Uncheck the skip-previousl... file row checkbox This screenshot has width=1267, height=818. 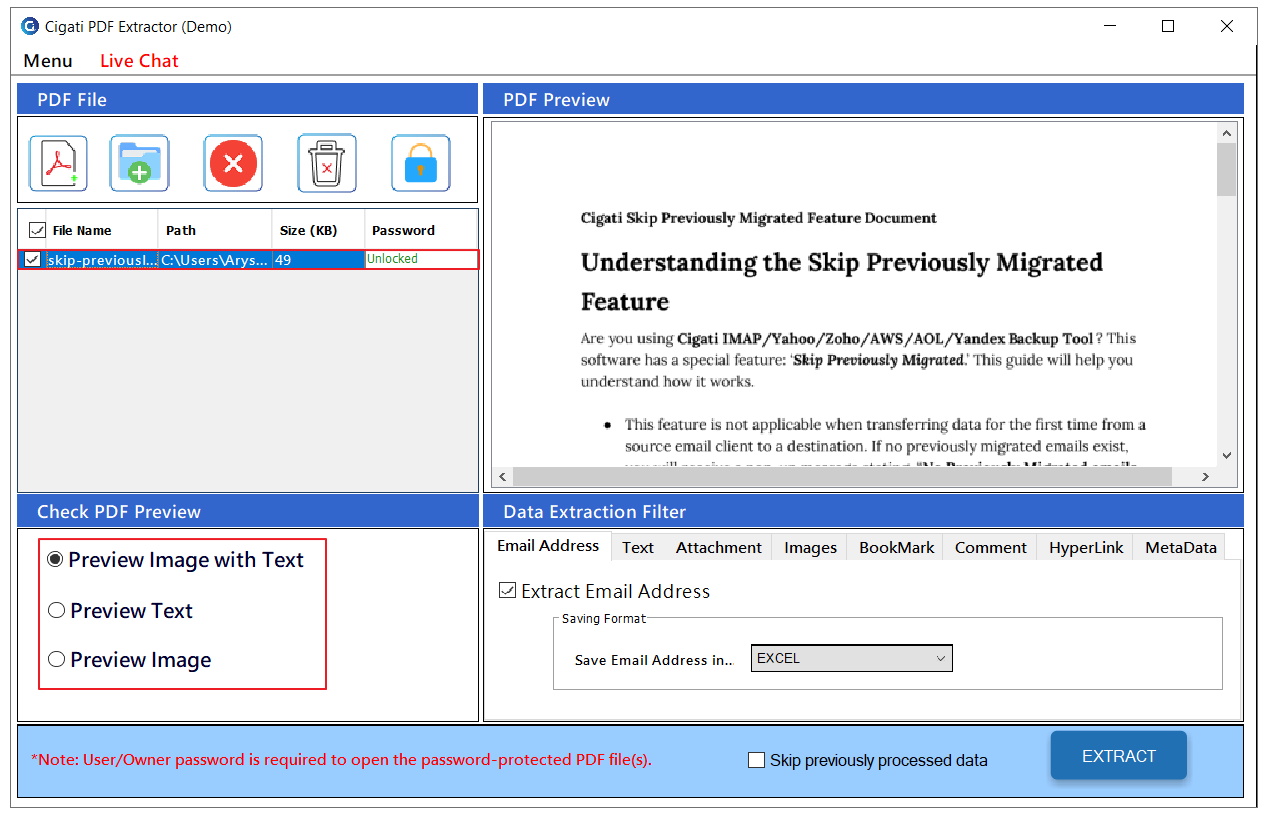[33, 260]
